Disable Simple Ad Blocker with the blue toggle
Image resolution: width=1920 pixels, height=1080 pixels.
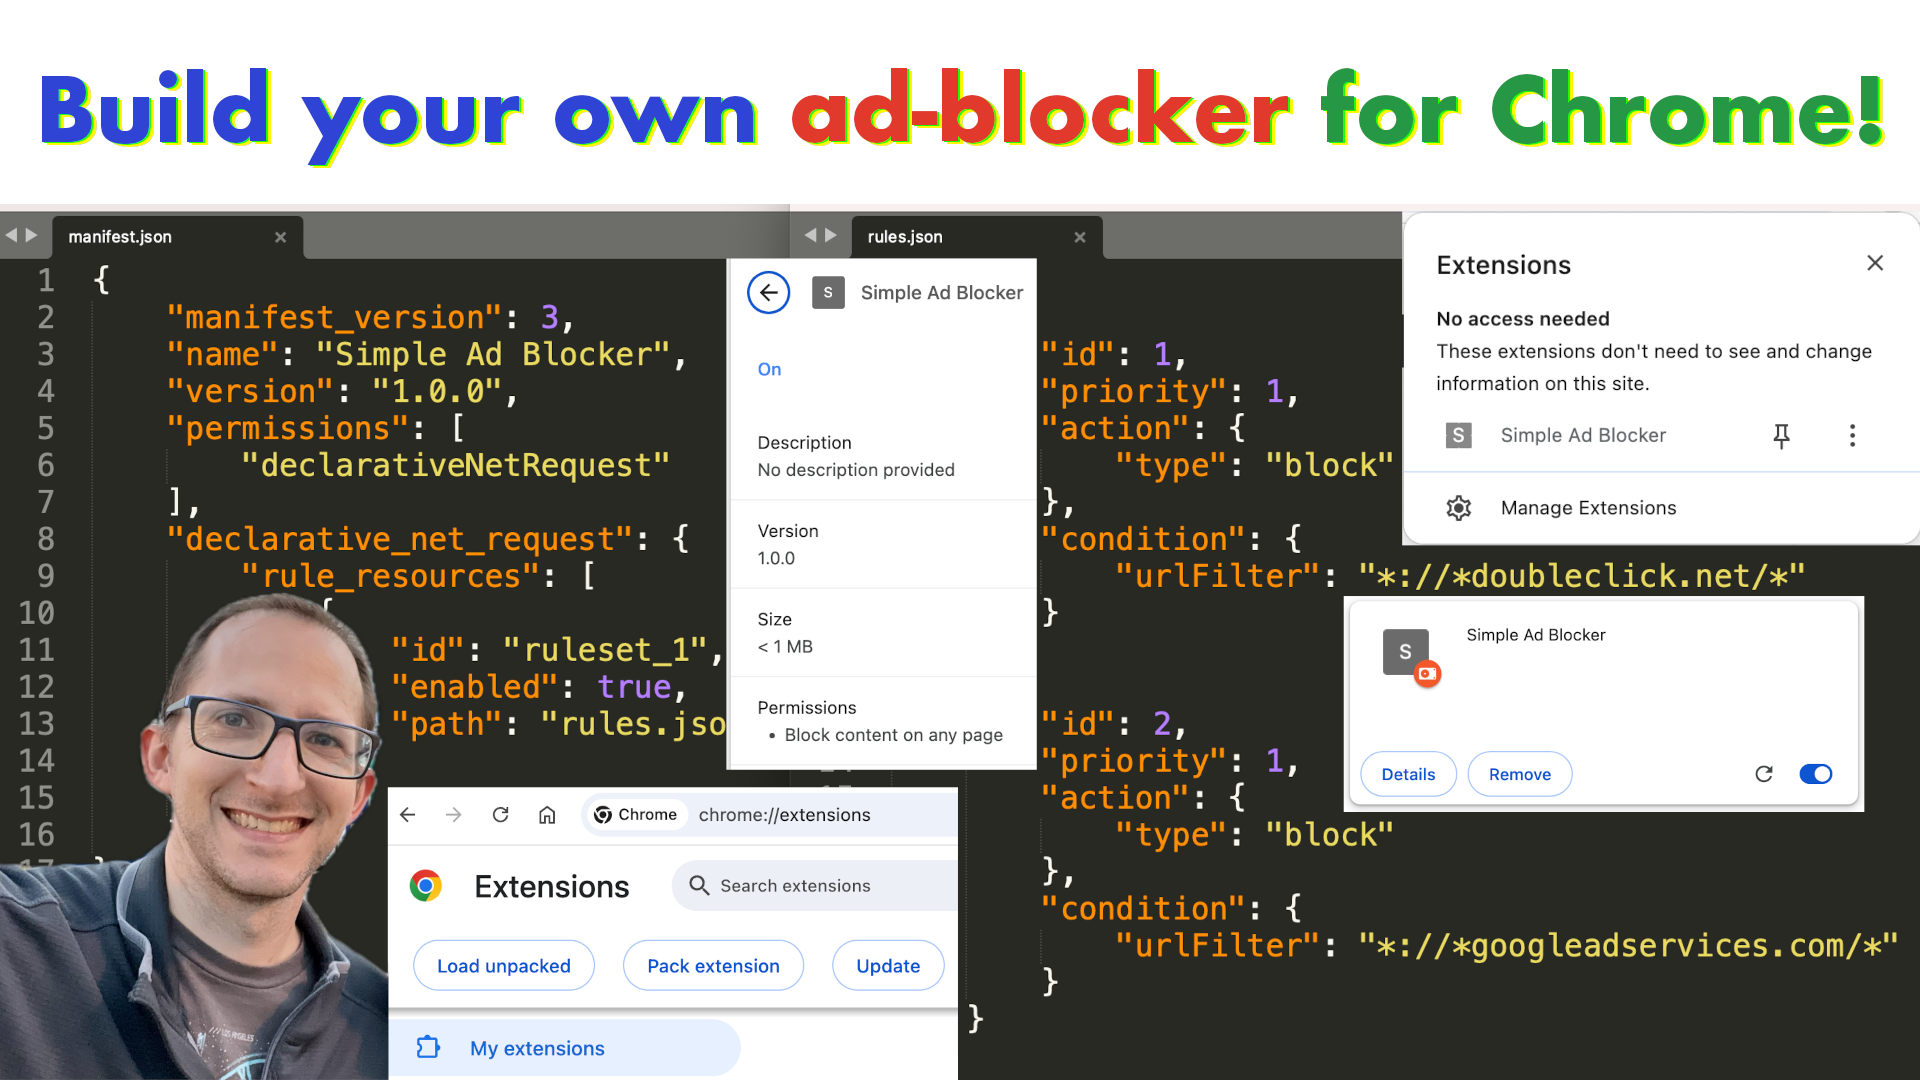tap(1815, 773)
